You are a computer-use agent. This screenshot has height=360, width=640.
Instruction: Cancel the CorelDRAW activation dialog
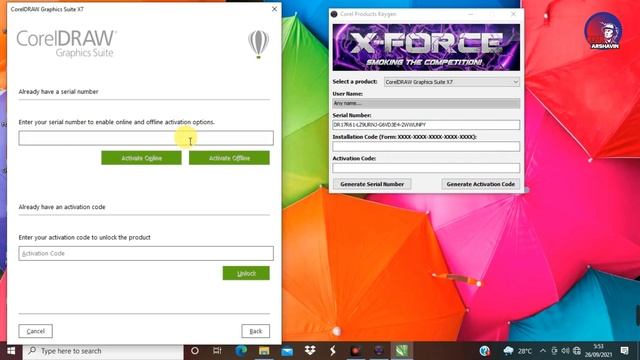tap(36, 331)
